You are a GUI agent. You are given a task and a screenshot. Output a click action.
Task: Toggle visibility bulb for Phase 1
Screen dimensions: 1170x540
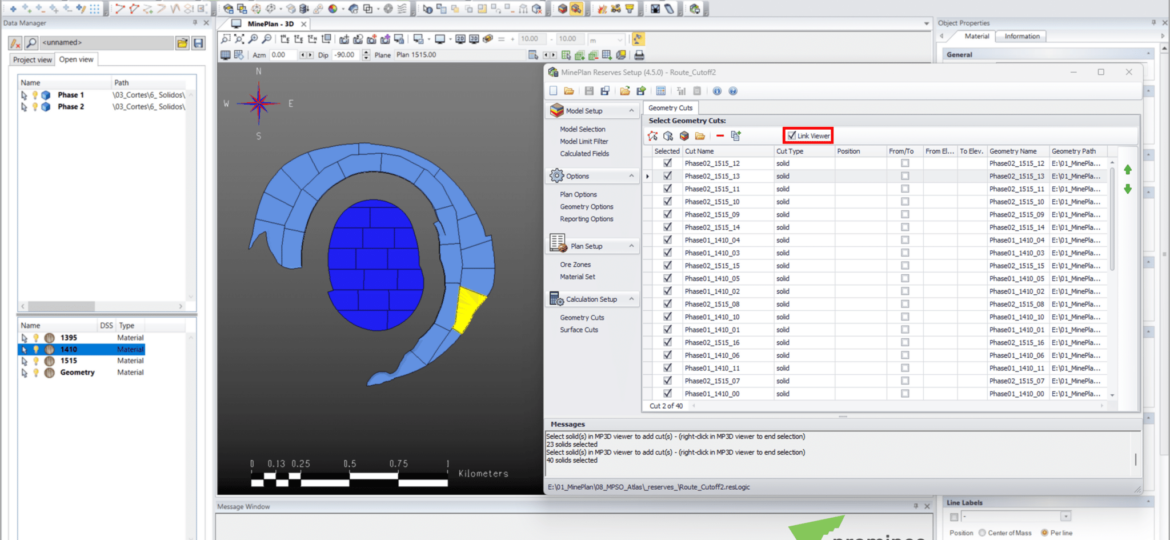pos(34,95)
